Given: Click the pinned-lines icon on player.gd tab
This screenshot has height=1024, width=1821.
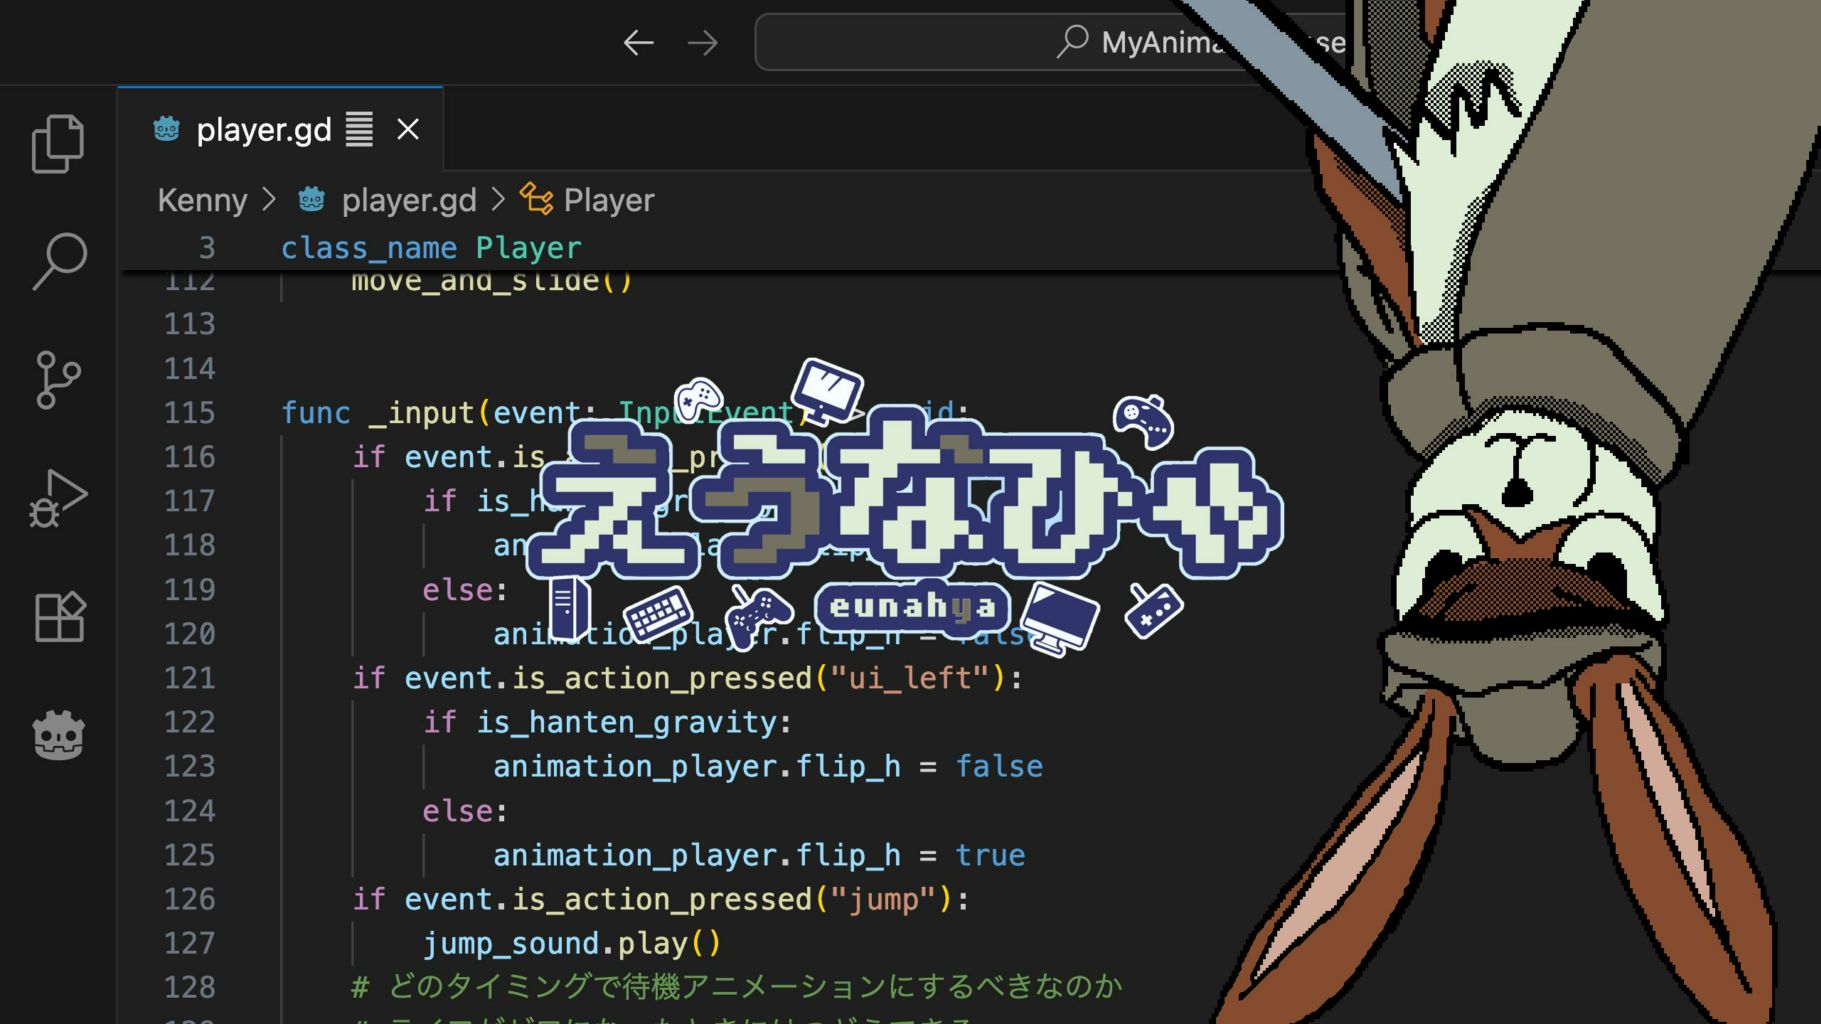Looking at the screenshot, I should coord(359,129).
